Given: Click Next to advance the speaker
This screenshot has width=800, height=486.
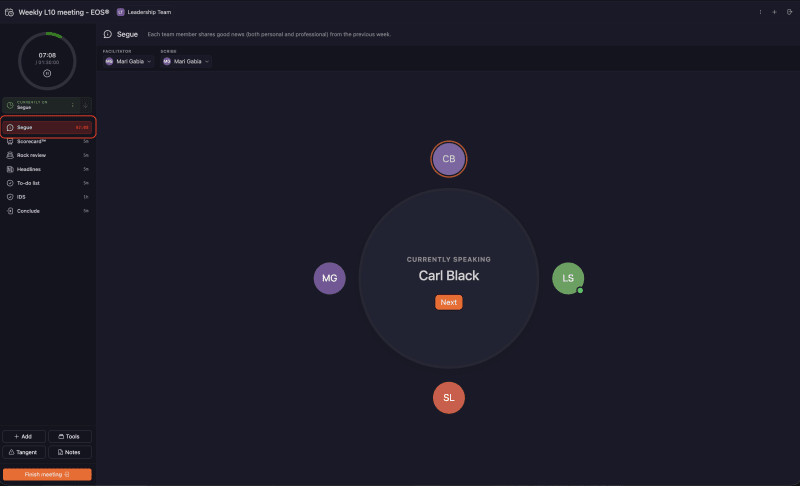Looking at the screenshot, I should click(448, 302).
